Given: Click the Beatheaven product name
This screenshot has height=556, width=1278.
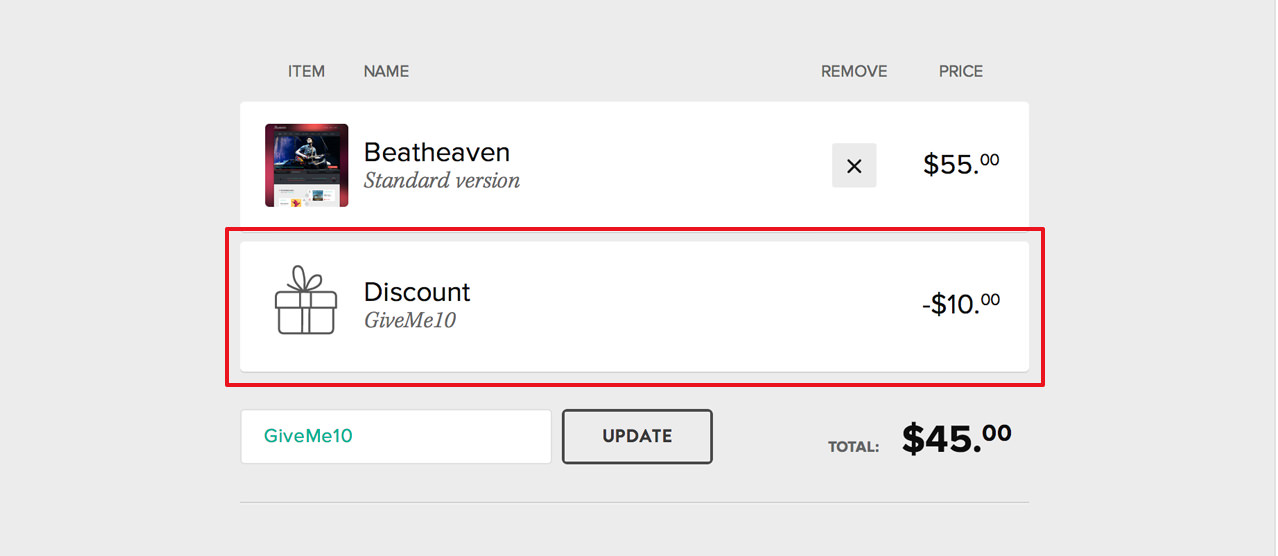Looking at the screenshot, I should click(437, 152).
